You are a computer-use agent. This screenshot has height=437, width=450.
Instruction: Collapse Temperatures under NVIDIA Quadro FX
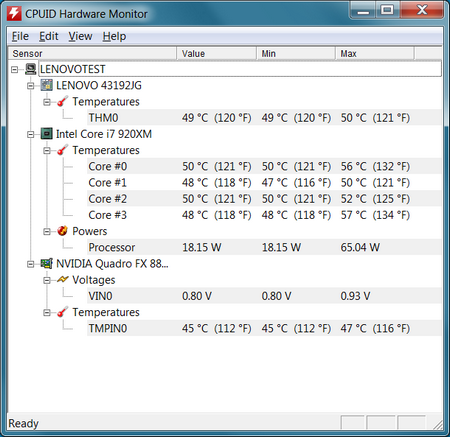(x=47, y=313)
